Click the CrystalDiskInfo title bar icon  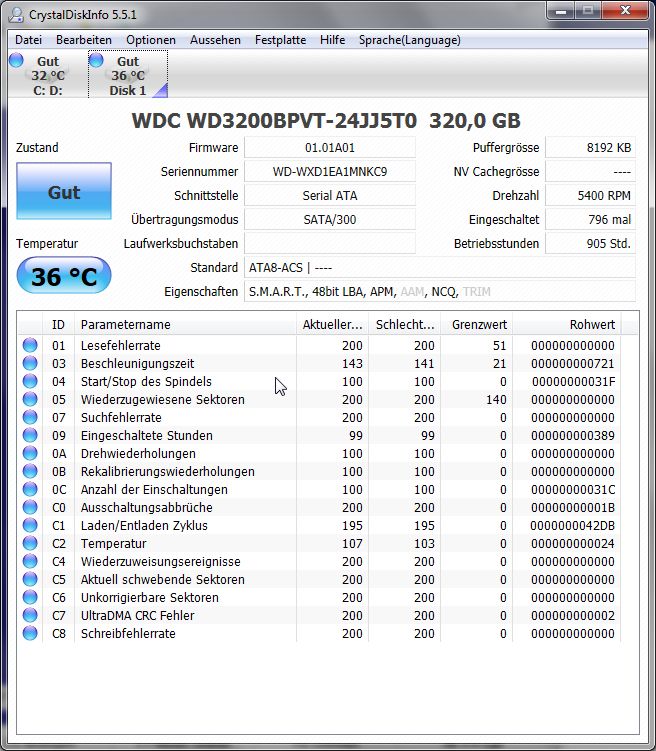[x=16, y=15]
